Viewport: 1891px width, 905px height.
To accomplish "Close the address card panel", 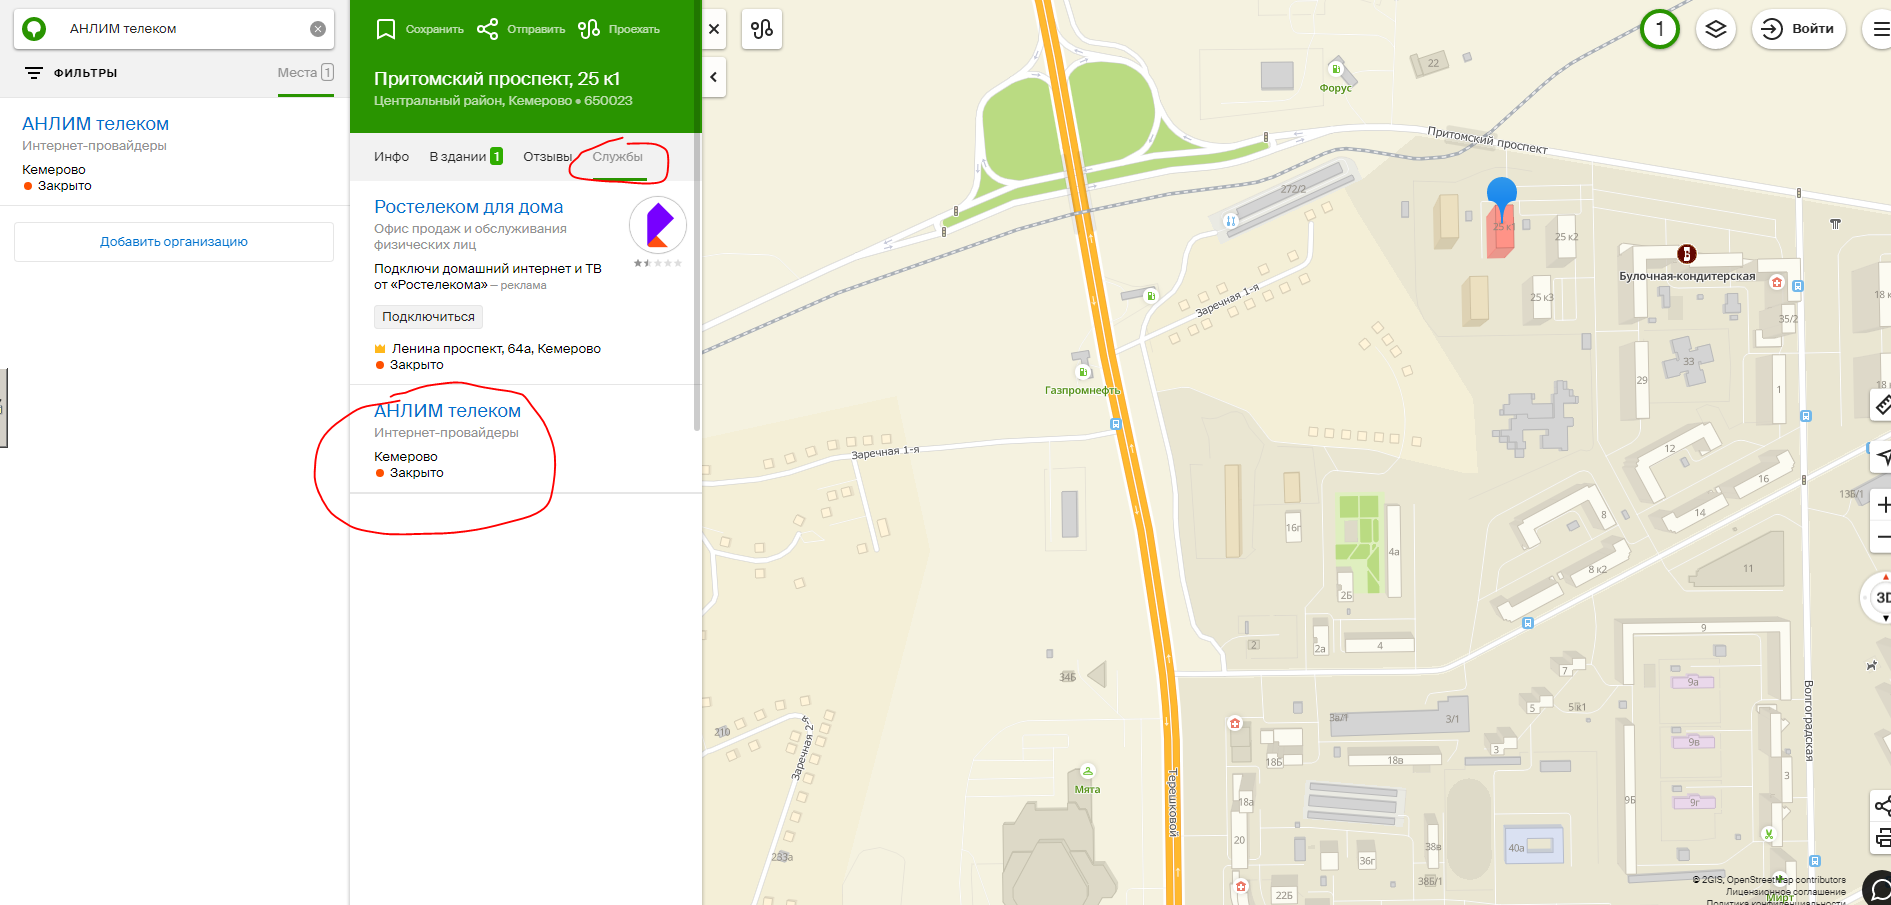I will [714, 29].
